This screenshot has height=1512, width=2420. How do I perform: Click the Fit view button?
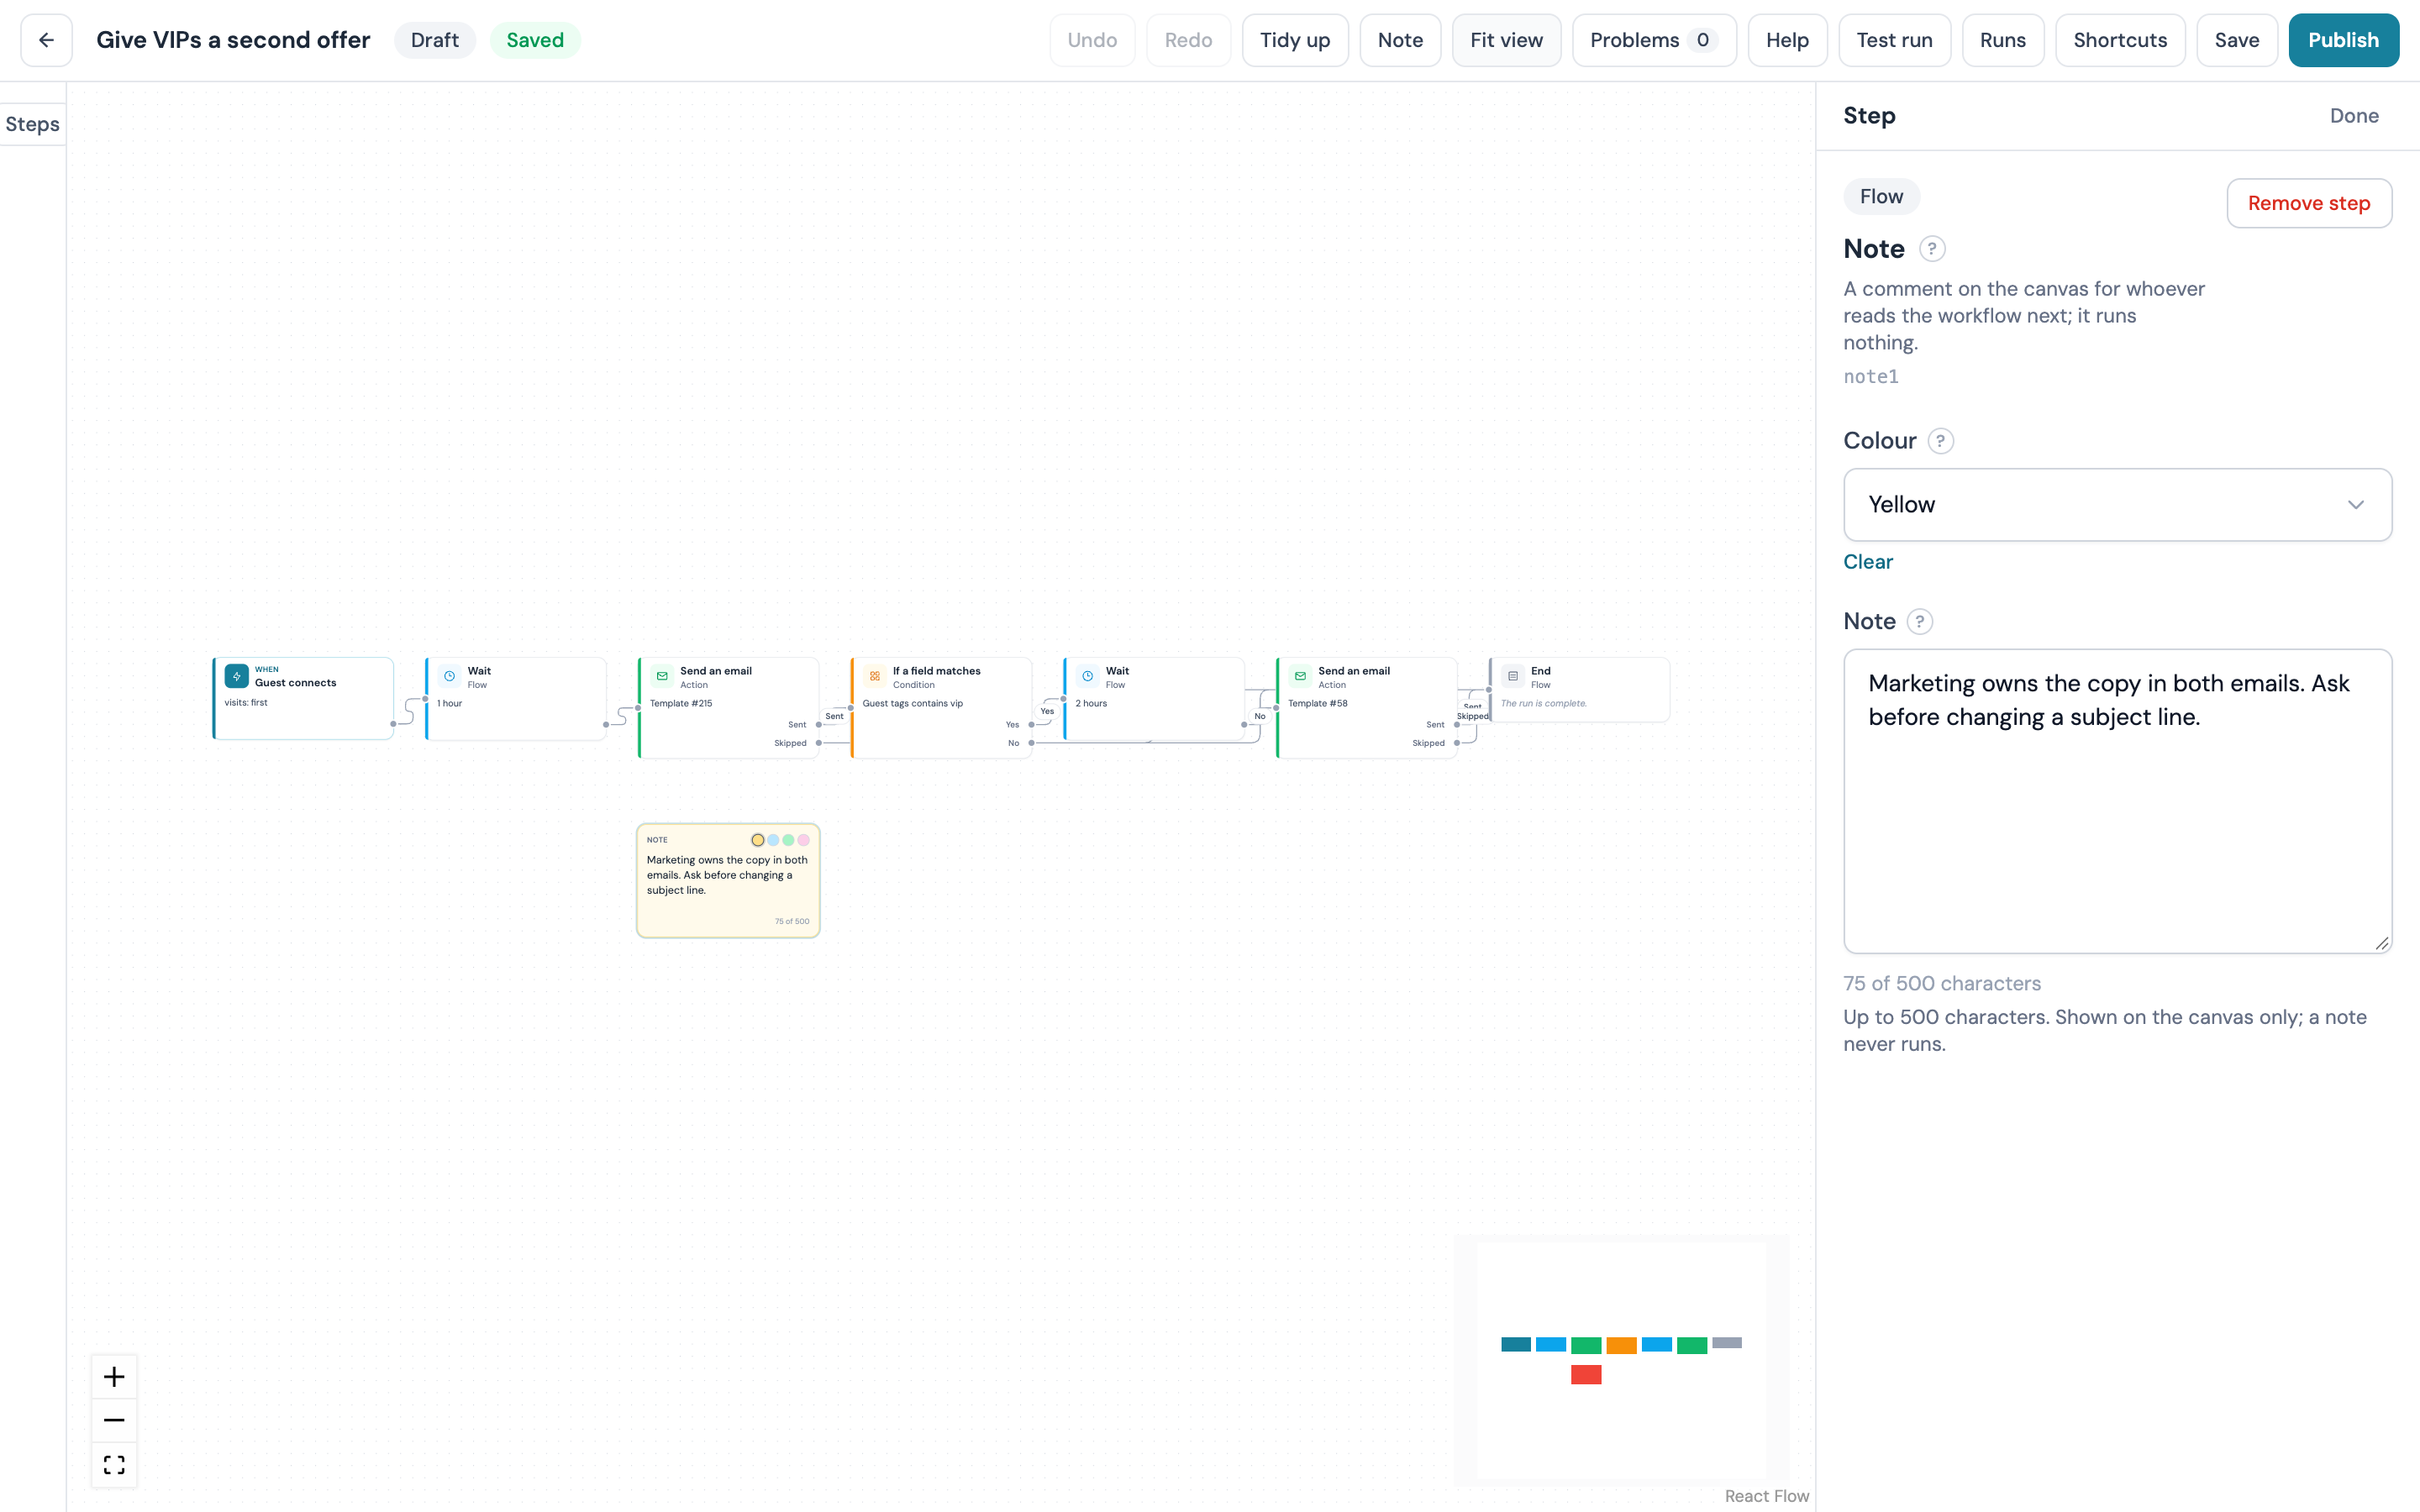point(1506,40)
